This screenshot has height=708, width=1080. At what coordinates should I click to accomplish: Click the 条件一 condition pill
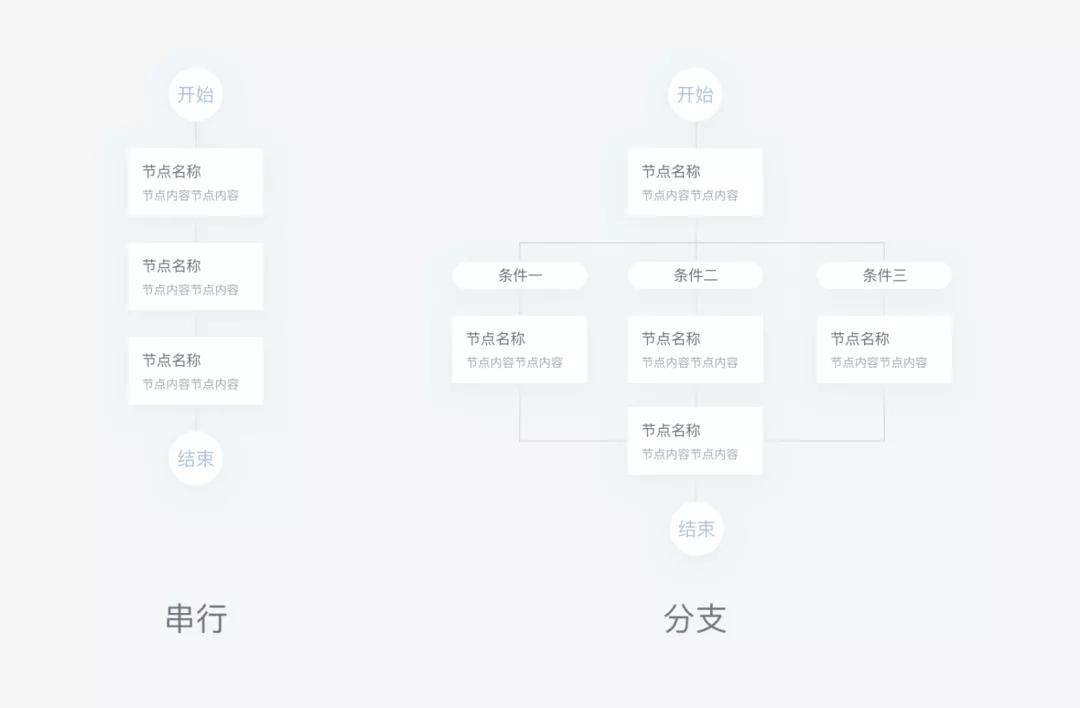(x=520, y=275)
